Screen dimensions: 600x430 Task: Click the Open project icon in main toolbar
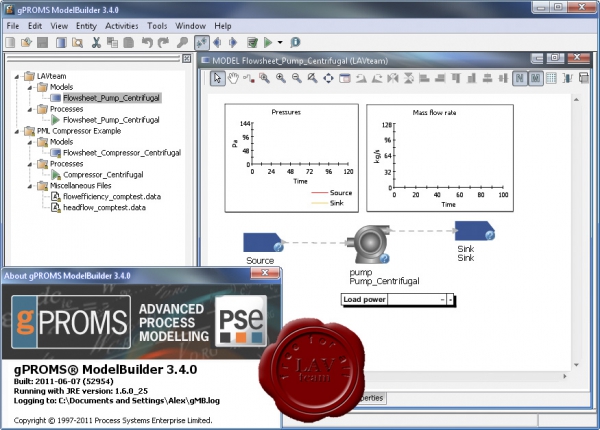[x=26, y=42]
